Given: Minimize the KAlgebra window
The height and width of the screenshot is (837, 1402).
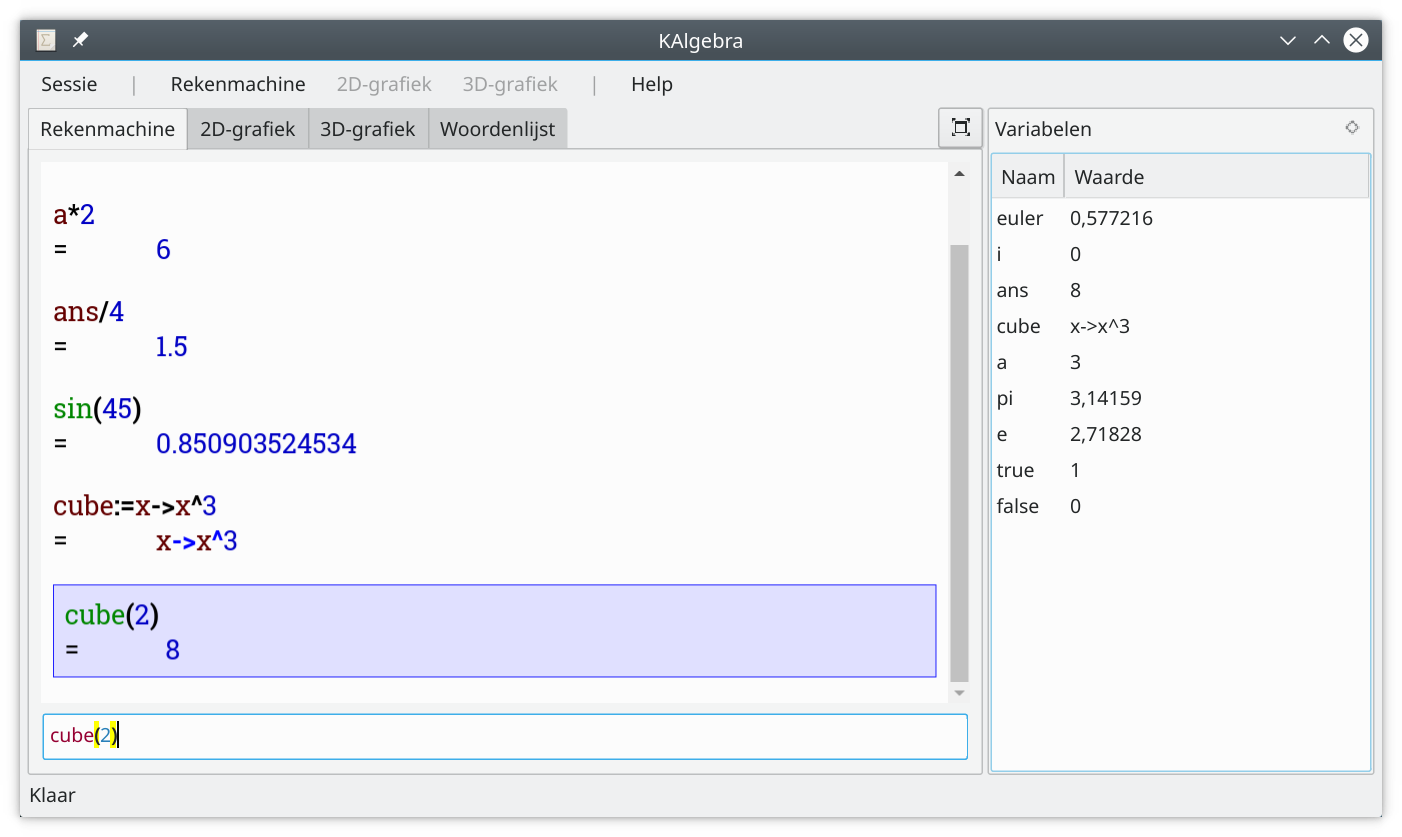Looking at the screenshot, I should click(x=1288, y=40).
